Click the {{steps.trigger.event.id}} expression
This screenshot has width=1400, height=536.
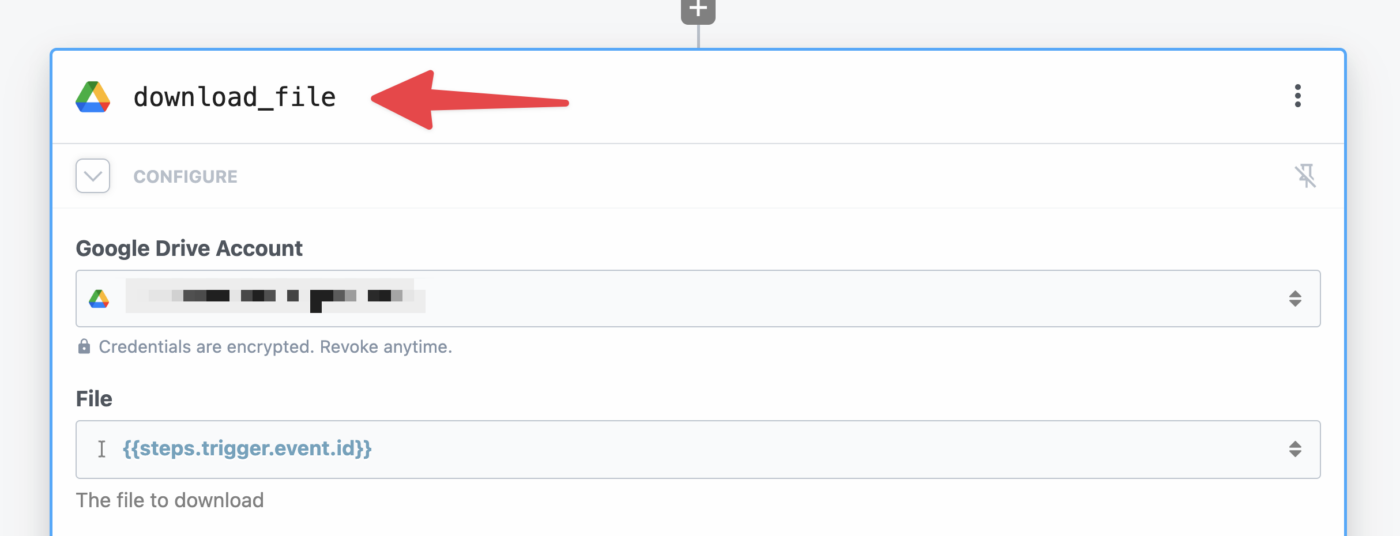(247, 449)
